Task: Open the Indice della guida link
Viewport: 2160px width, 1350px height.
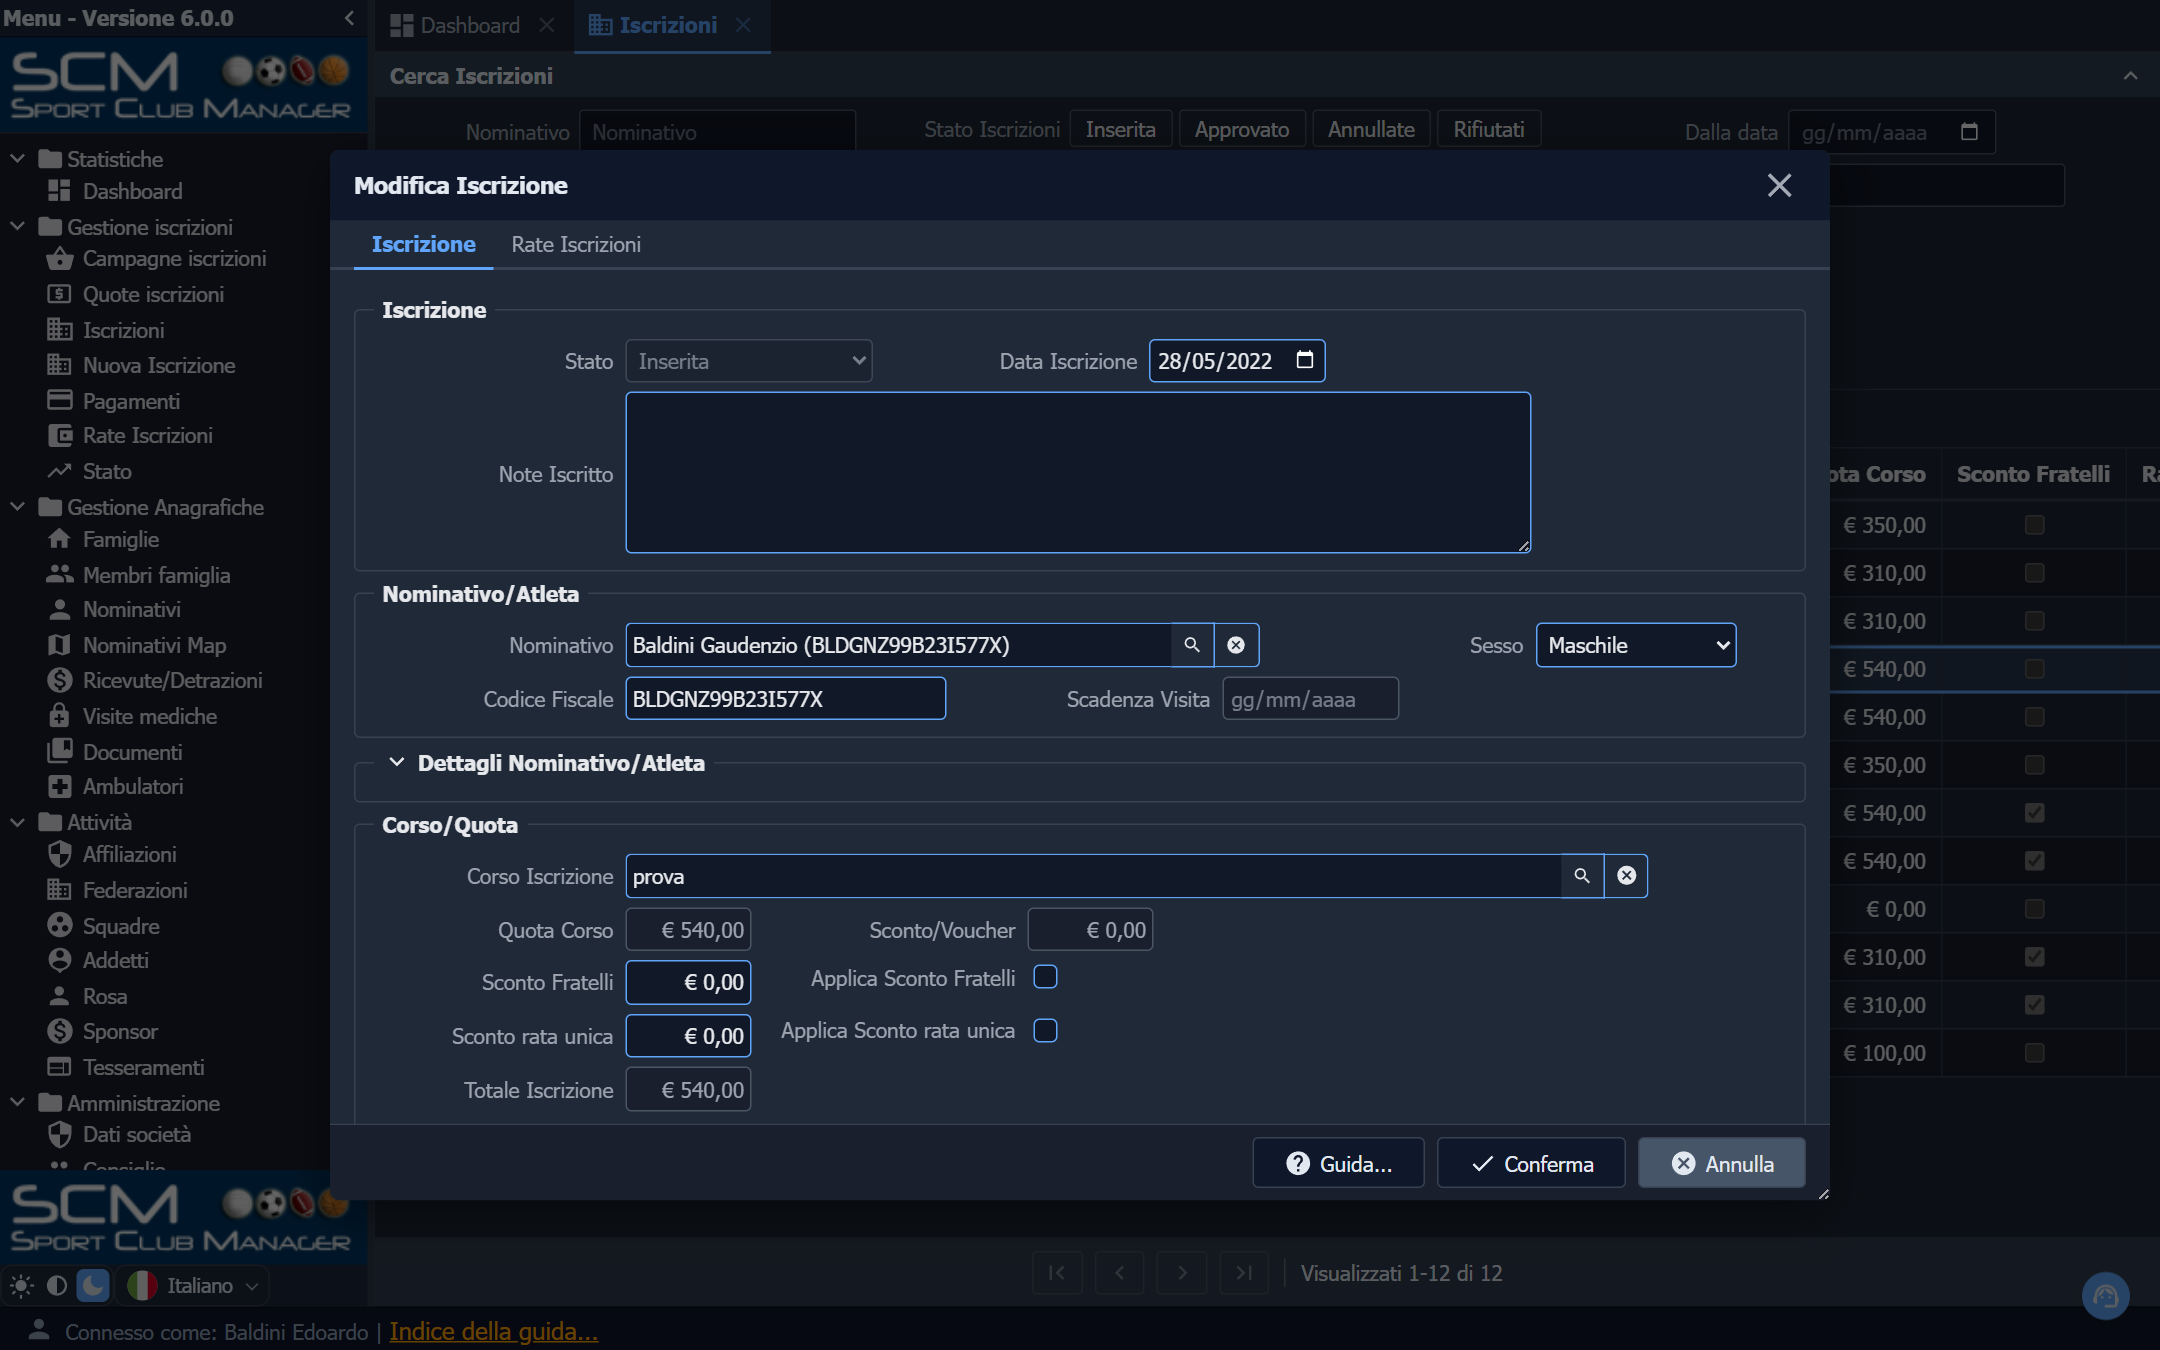Action: click(493, 1332)
